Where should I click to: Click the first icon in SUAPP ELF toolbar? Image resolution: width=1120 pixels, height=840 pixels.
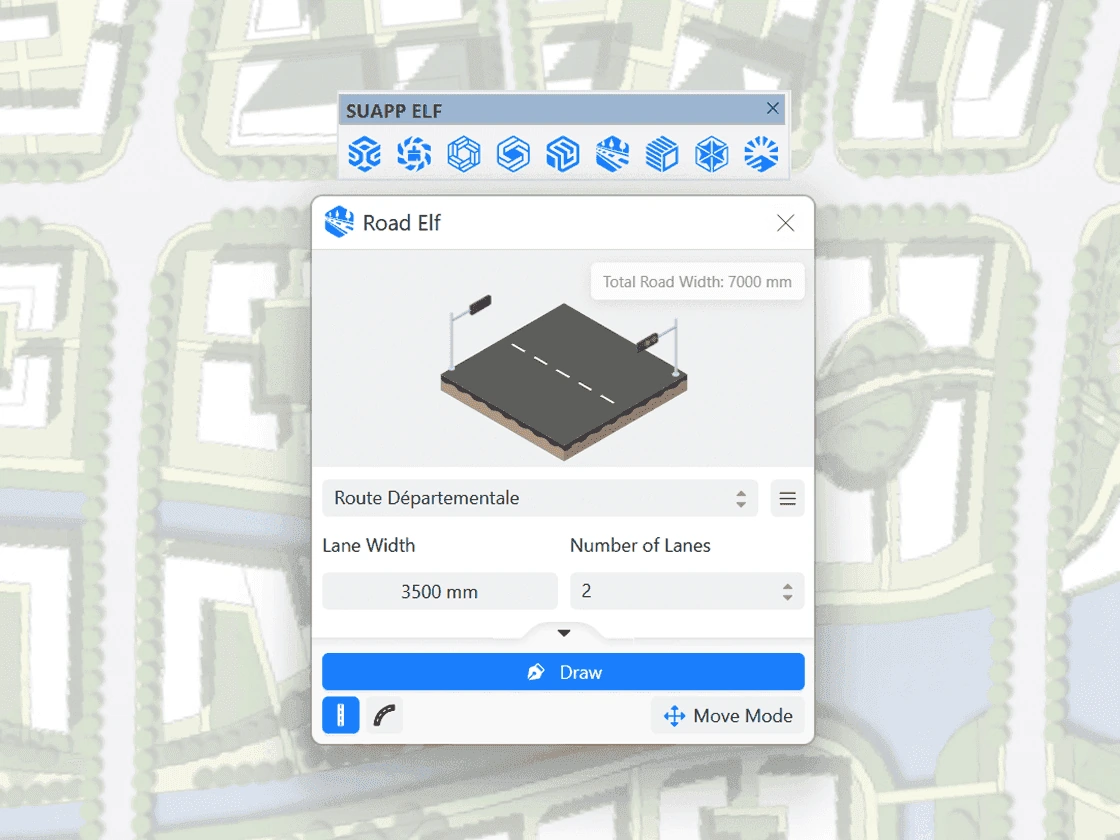tap(364, 154)
